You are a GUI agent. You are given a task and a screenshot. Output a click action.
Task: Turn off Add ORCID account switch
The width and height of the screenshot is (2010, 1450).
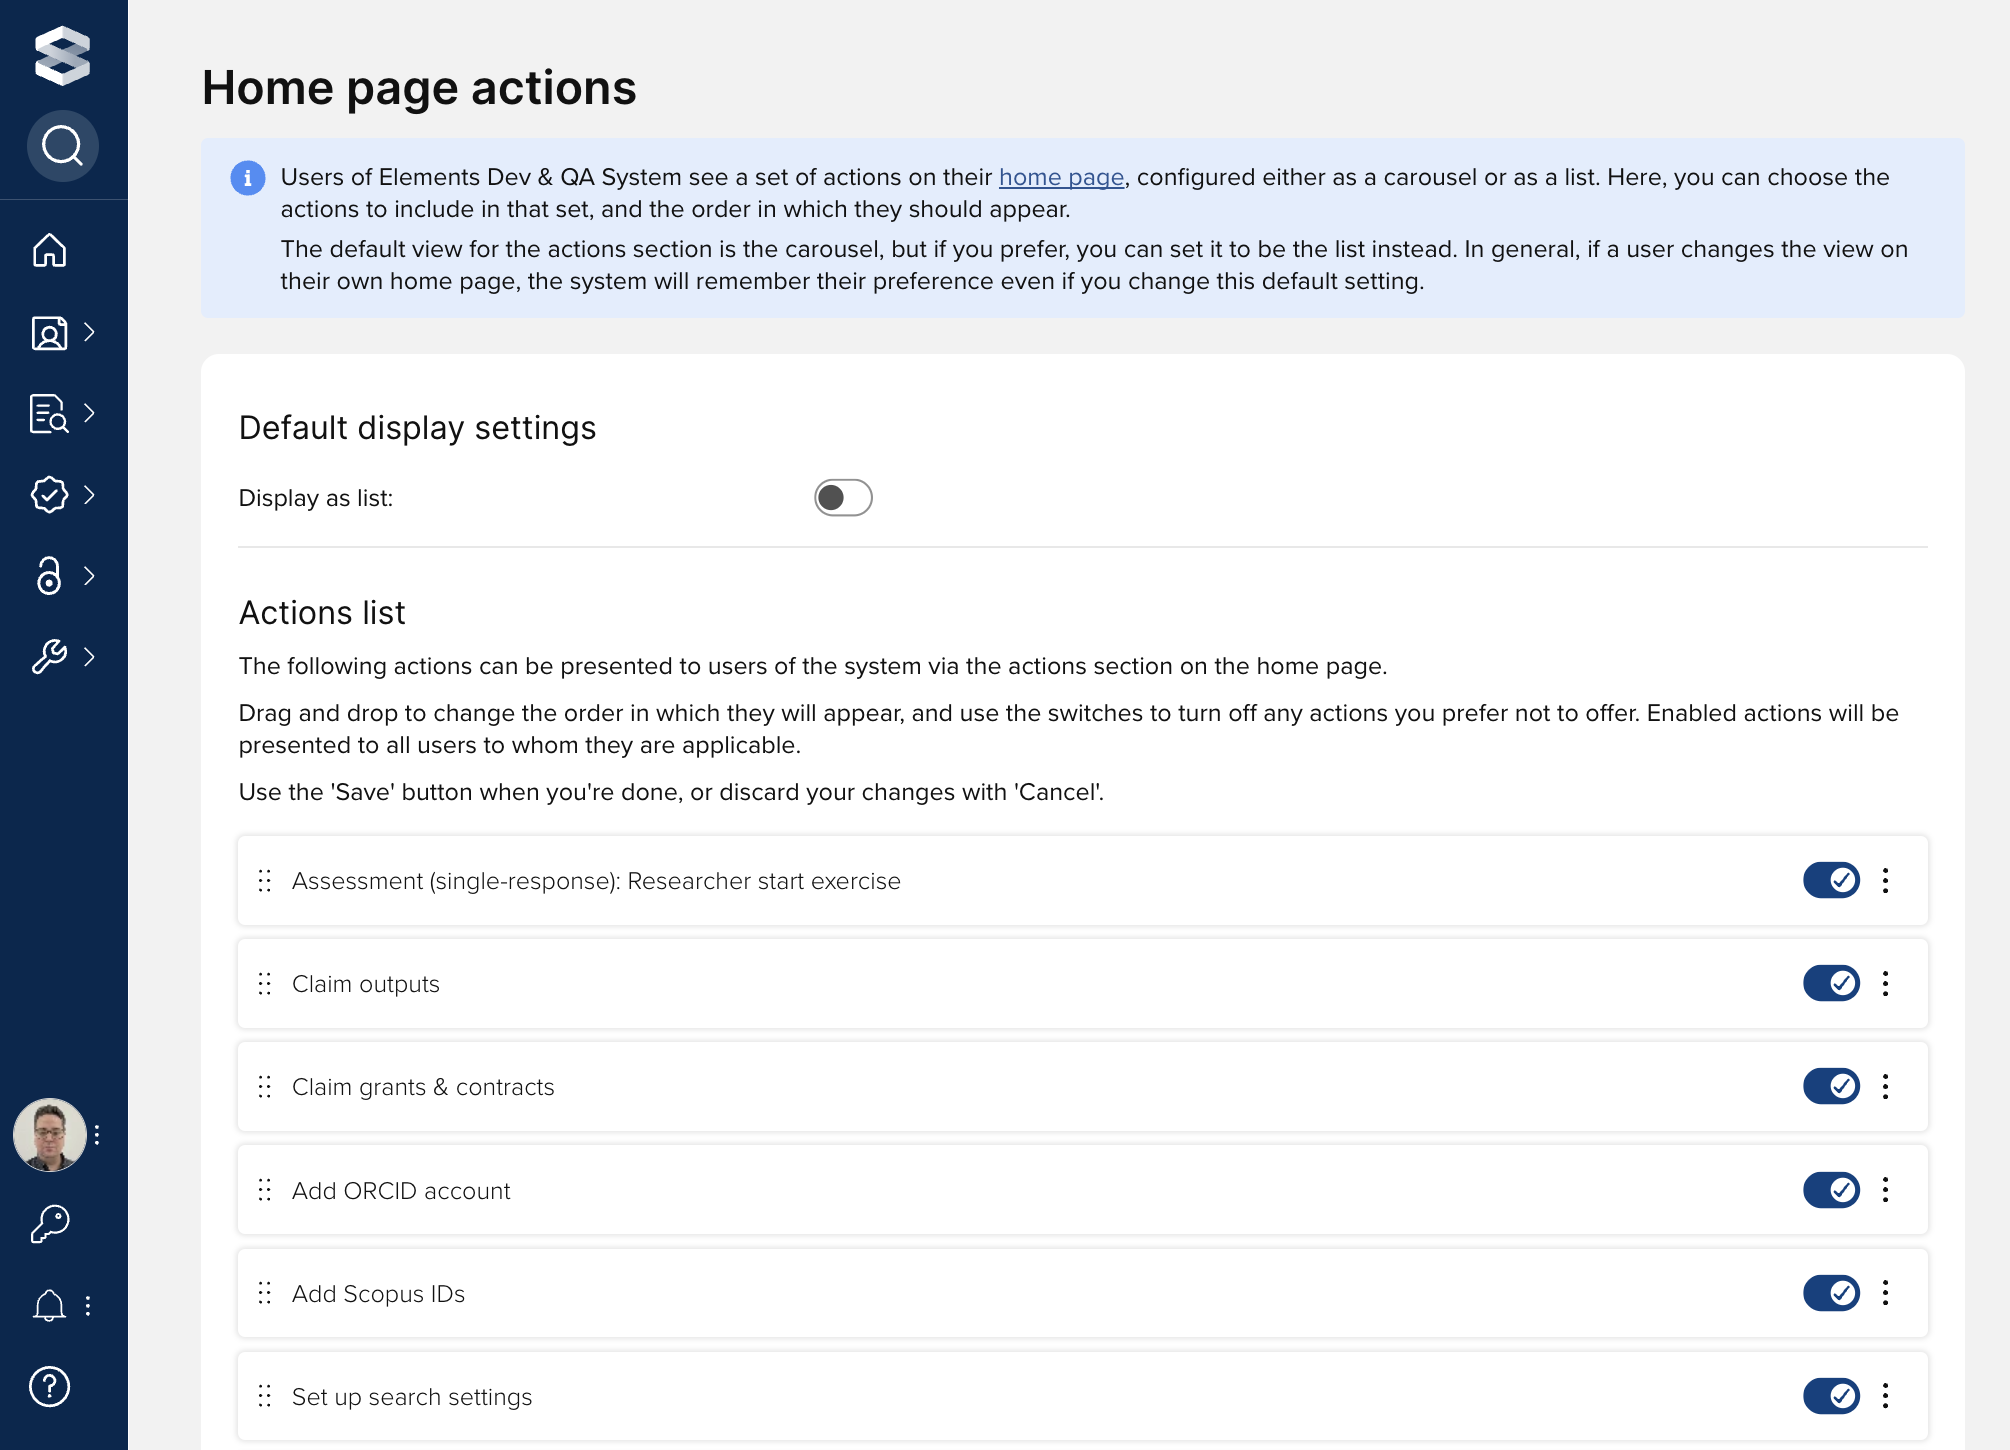click(1830, 1190)
